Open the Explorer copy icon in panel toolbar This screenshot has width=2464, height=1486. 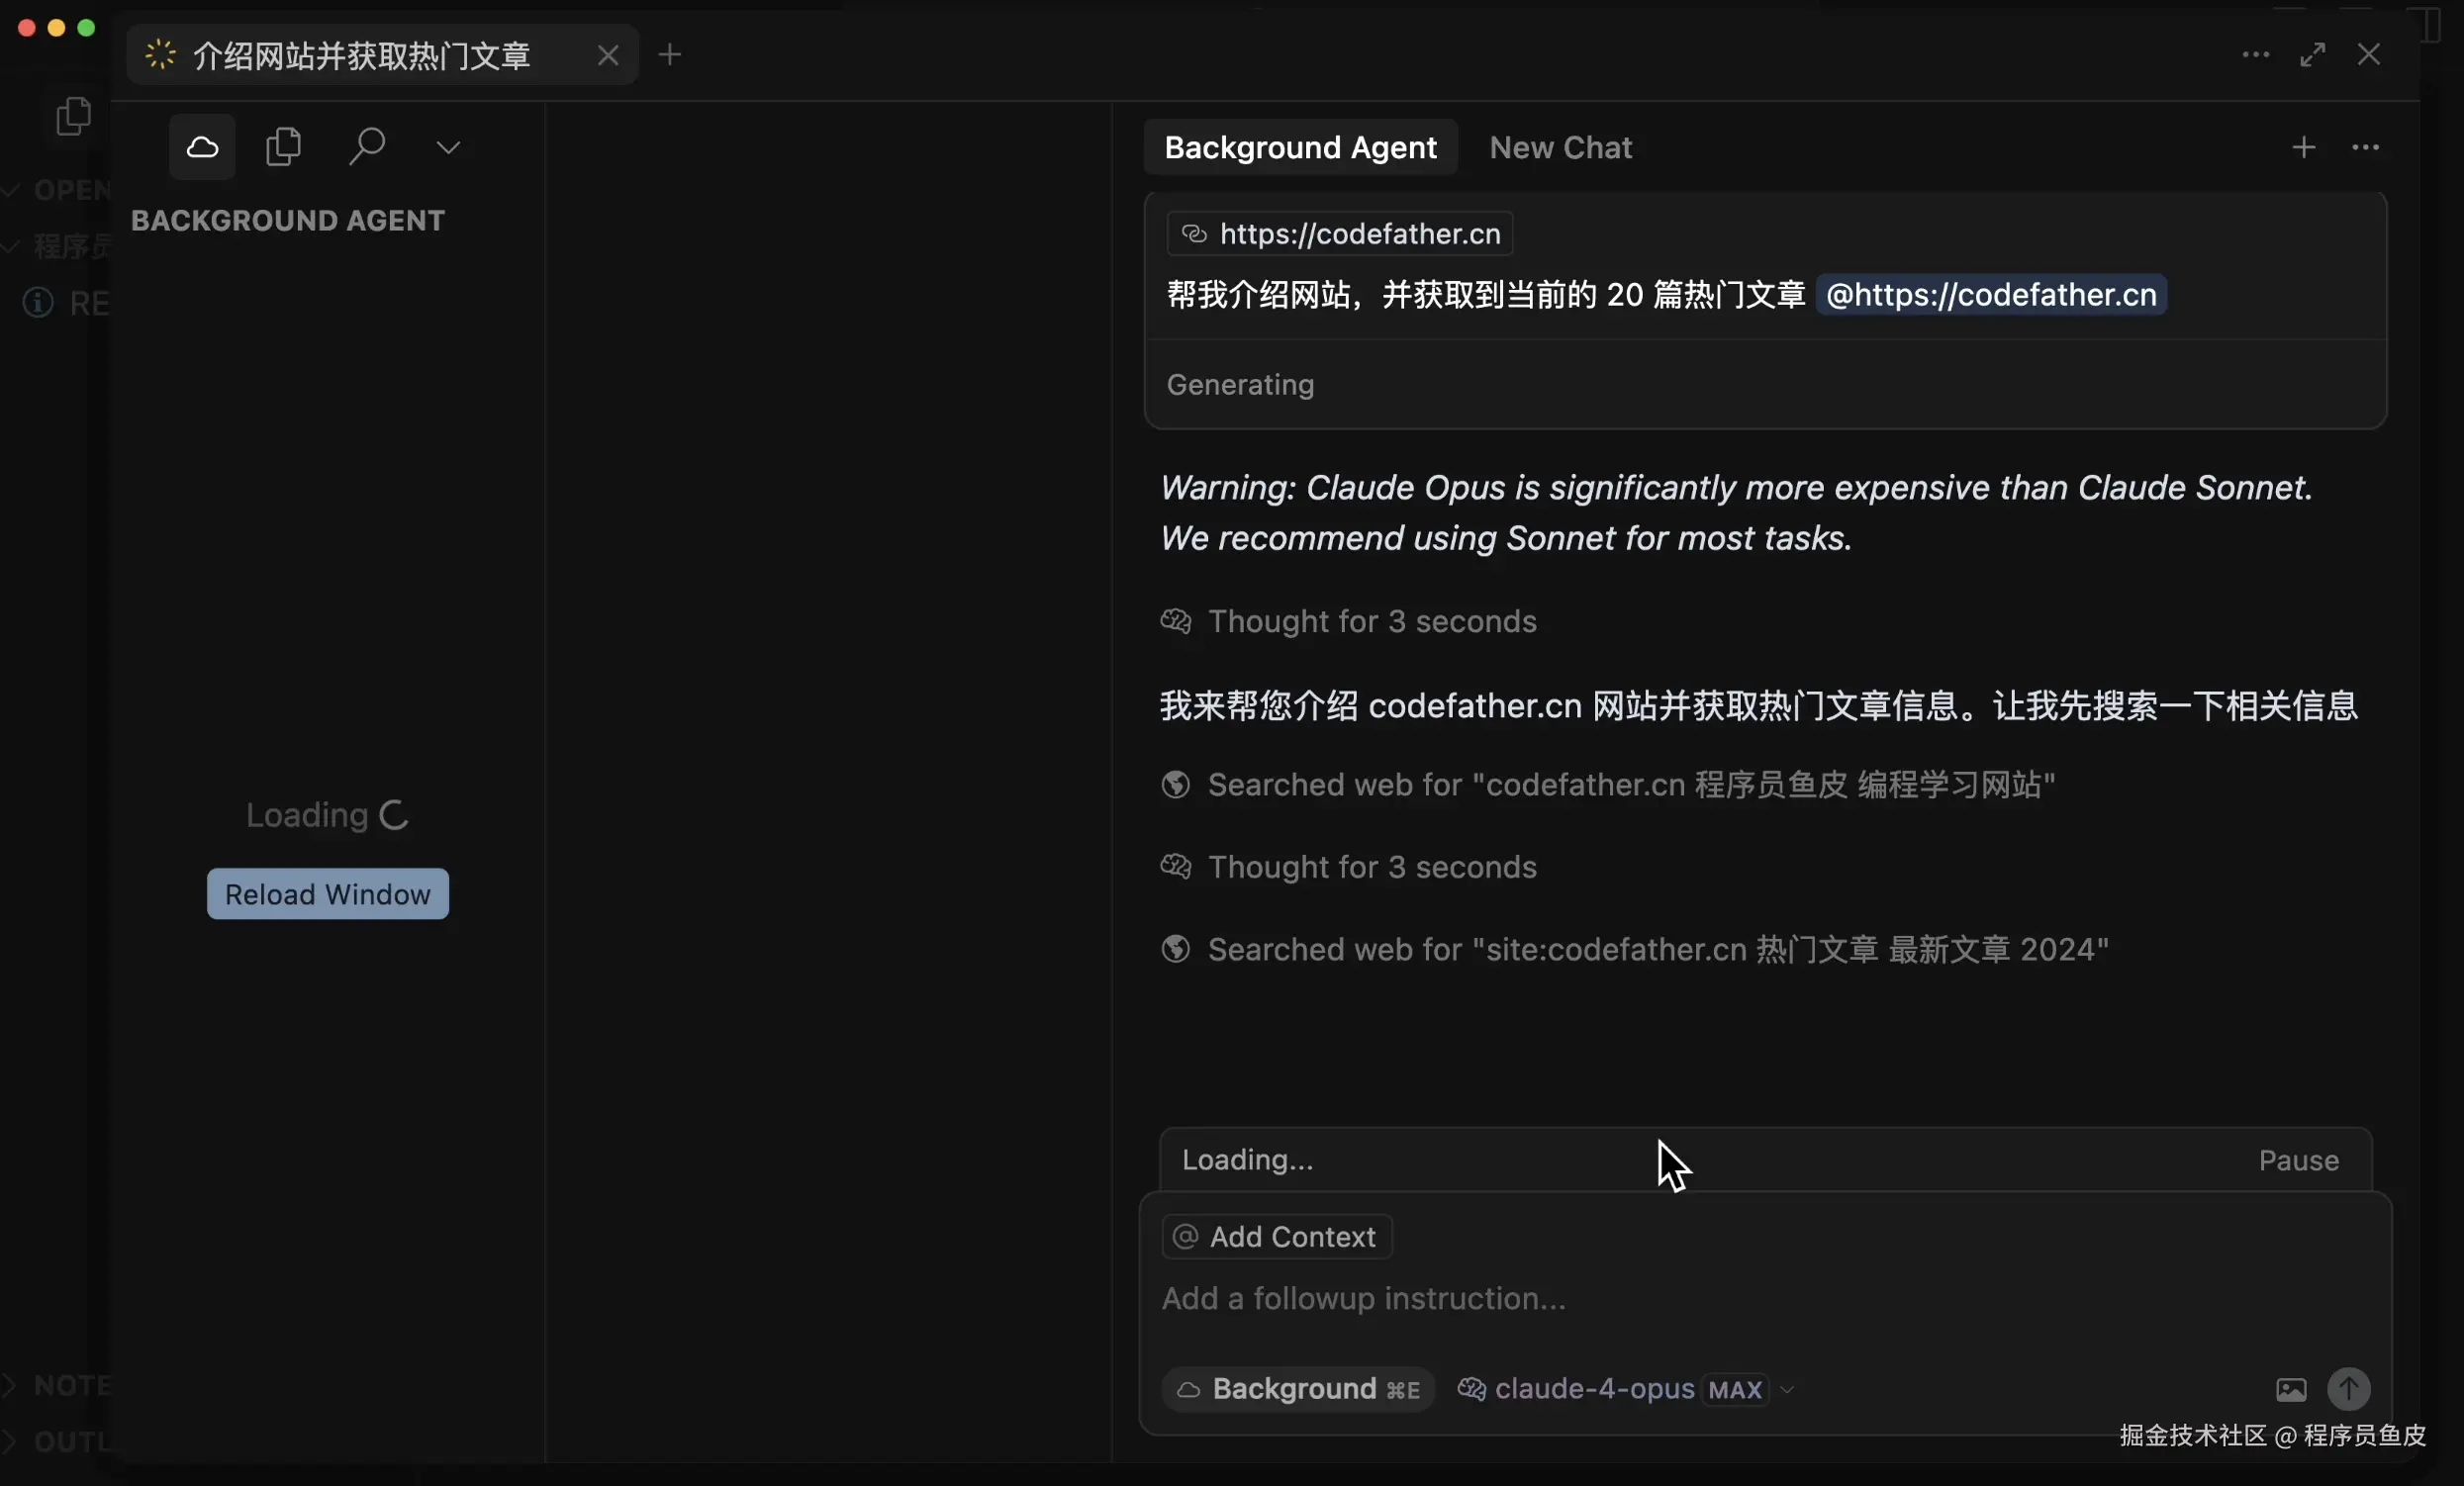(x=283, y=147)
